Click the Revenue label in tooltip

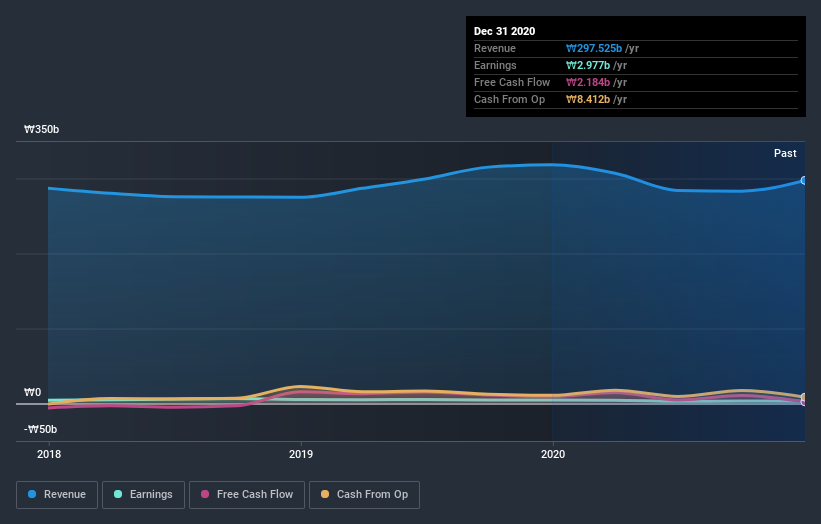click(x=495, y=49)
